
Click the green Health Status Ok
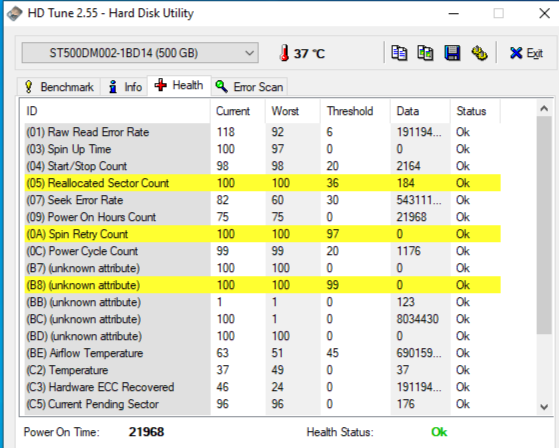439,432
